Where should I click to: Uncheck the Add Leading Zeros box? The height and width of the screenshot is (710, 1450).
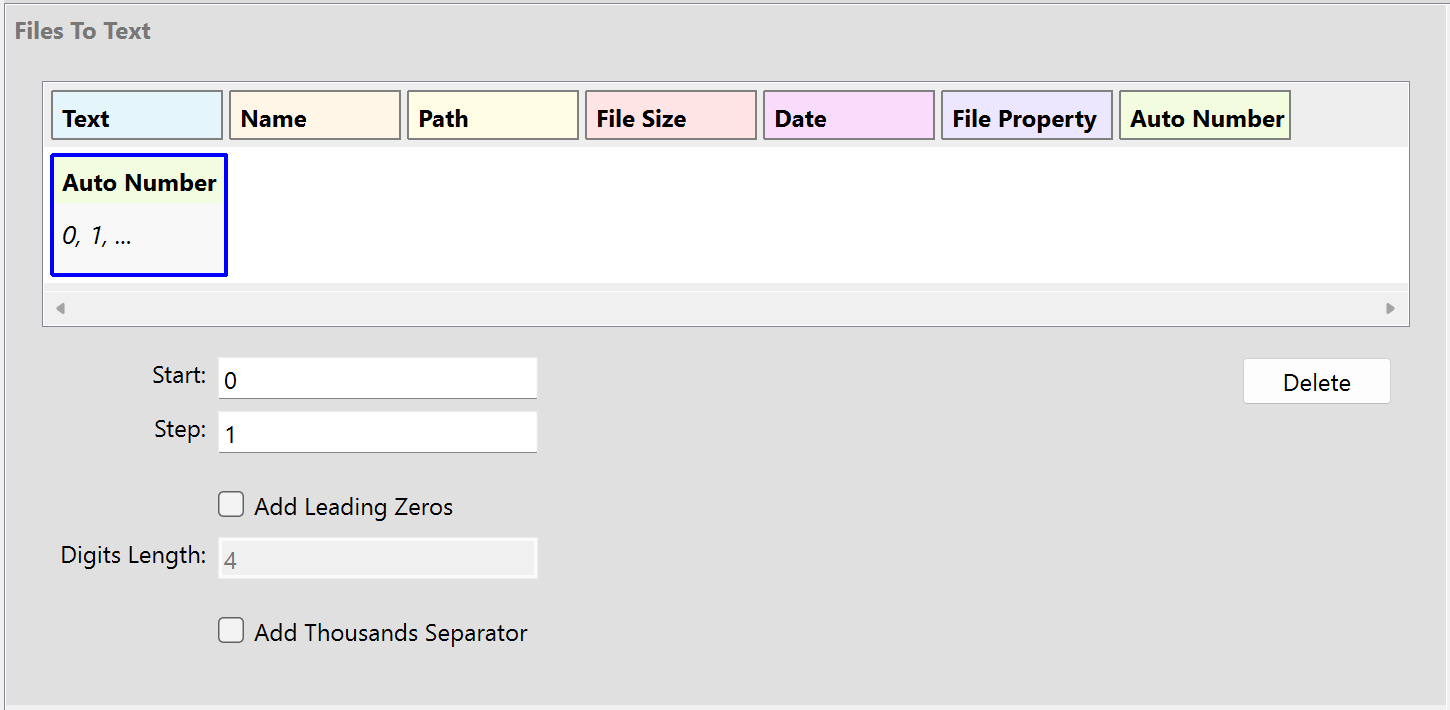[231, 504]
